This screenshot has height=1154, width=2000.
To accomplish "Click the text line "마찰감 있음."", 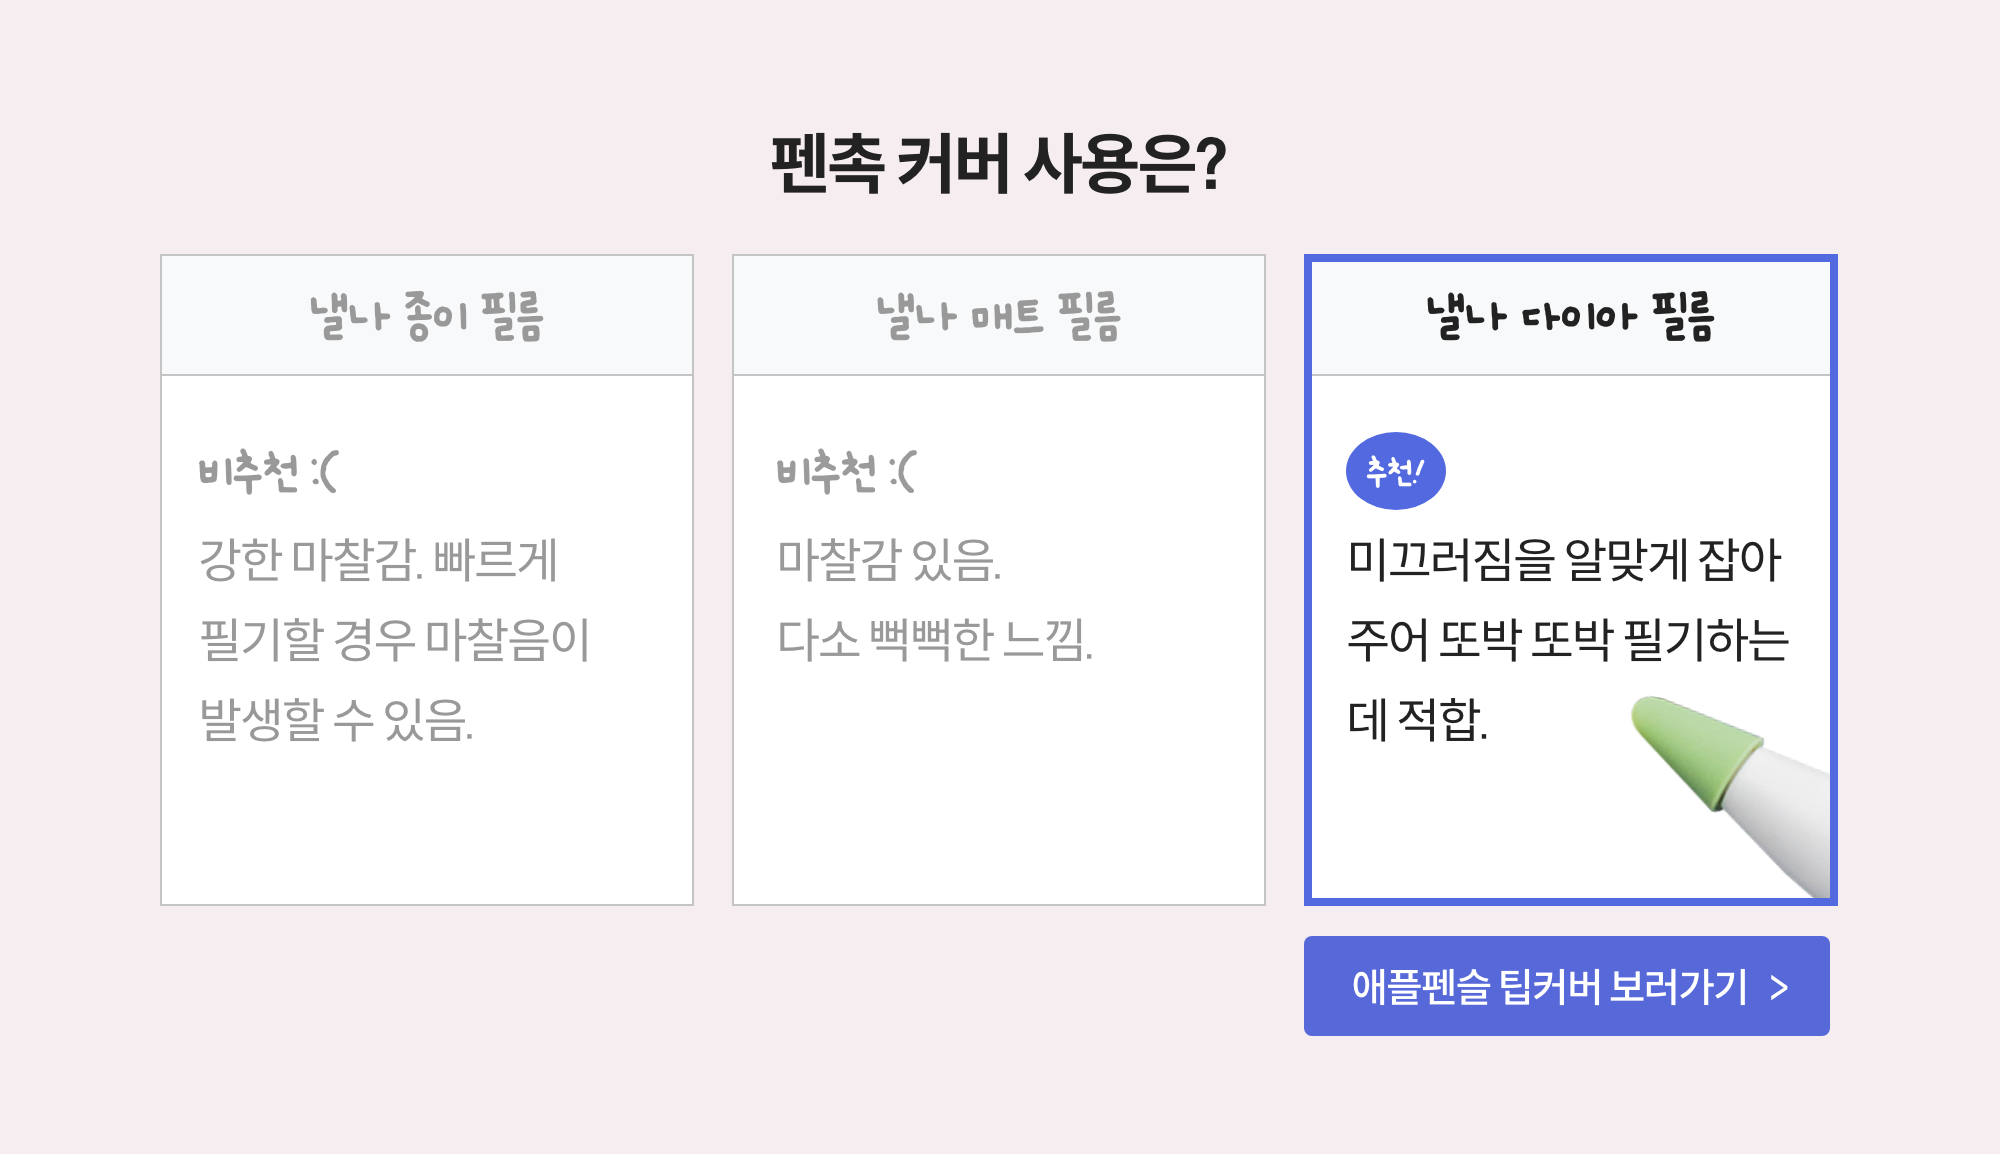I will pyautogui.click(x=889, y=559).
